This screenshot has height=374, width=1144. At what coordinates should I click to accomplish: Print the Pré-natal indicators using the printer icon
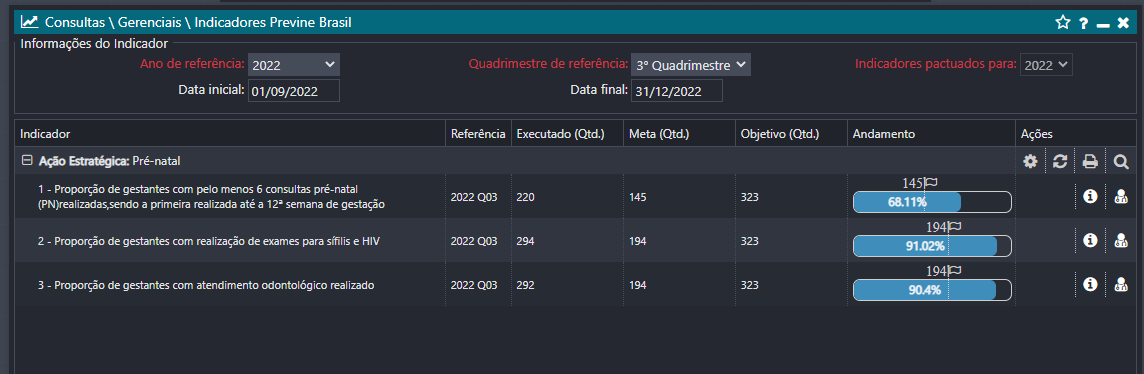[x=1090, y=161]
